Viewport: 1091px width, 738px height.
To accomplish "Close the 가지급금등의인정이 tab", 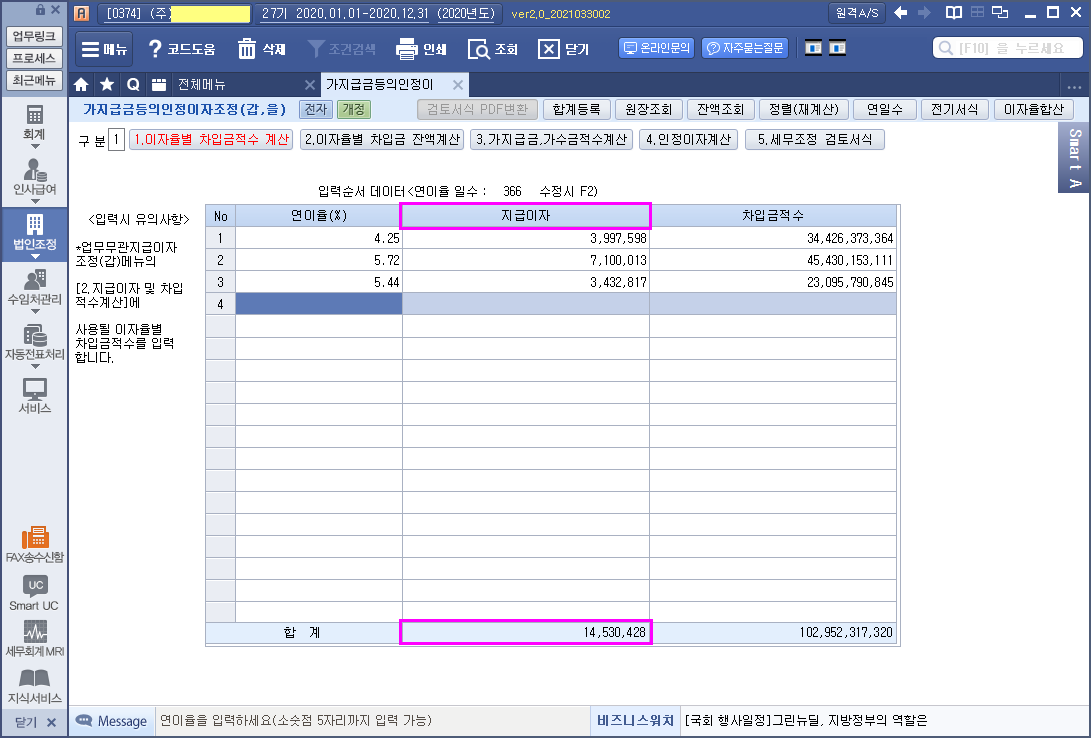I will pos(458,85).
